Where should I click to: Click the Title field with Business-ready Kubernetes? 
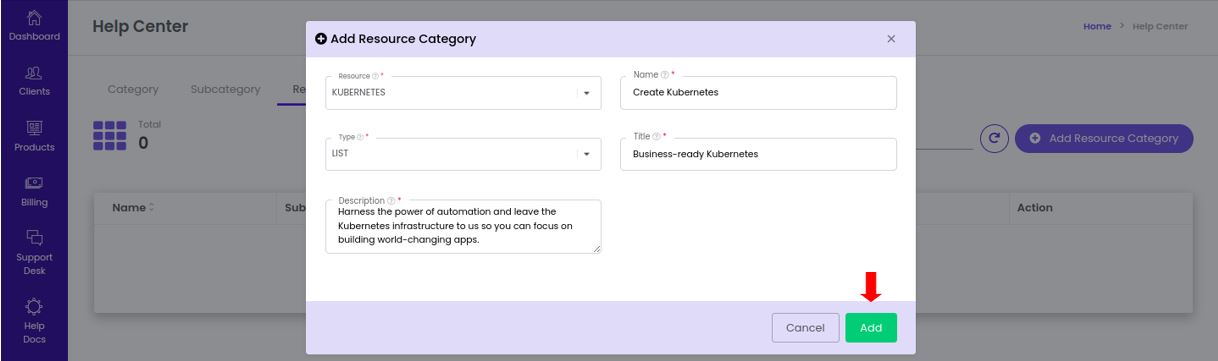point(758,154)
